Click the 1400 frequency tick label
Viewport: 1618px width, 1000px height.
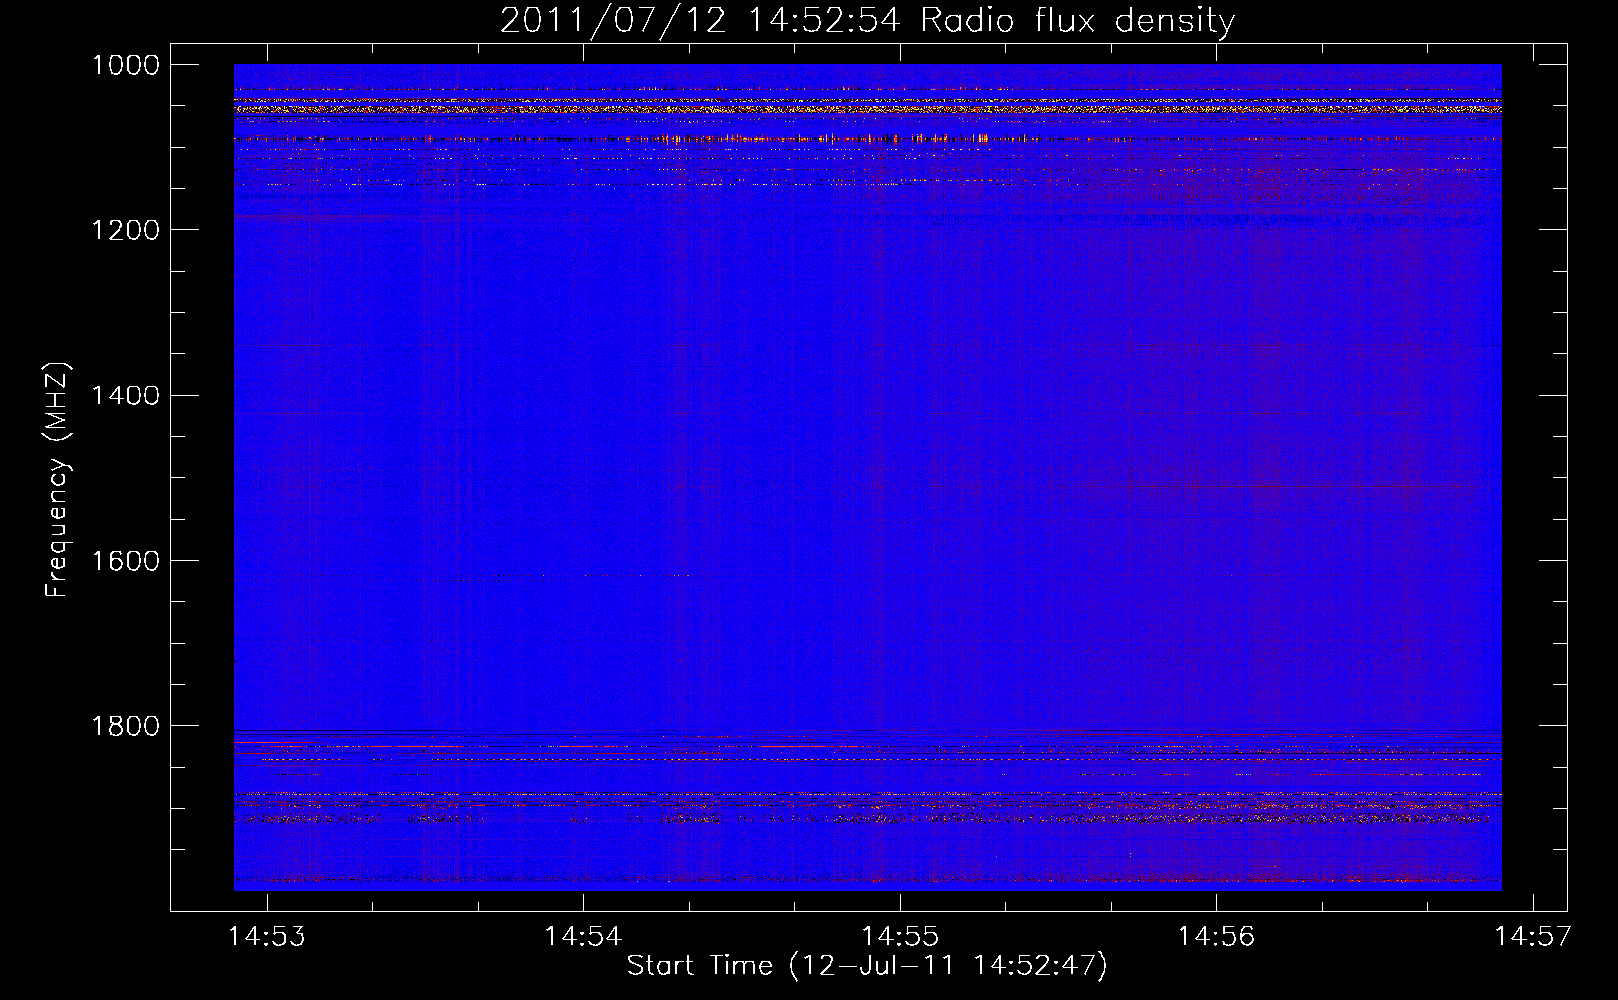coord(126,395)
